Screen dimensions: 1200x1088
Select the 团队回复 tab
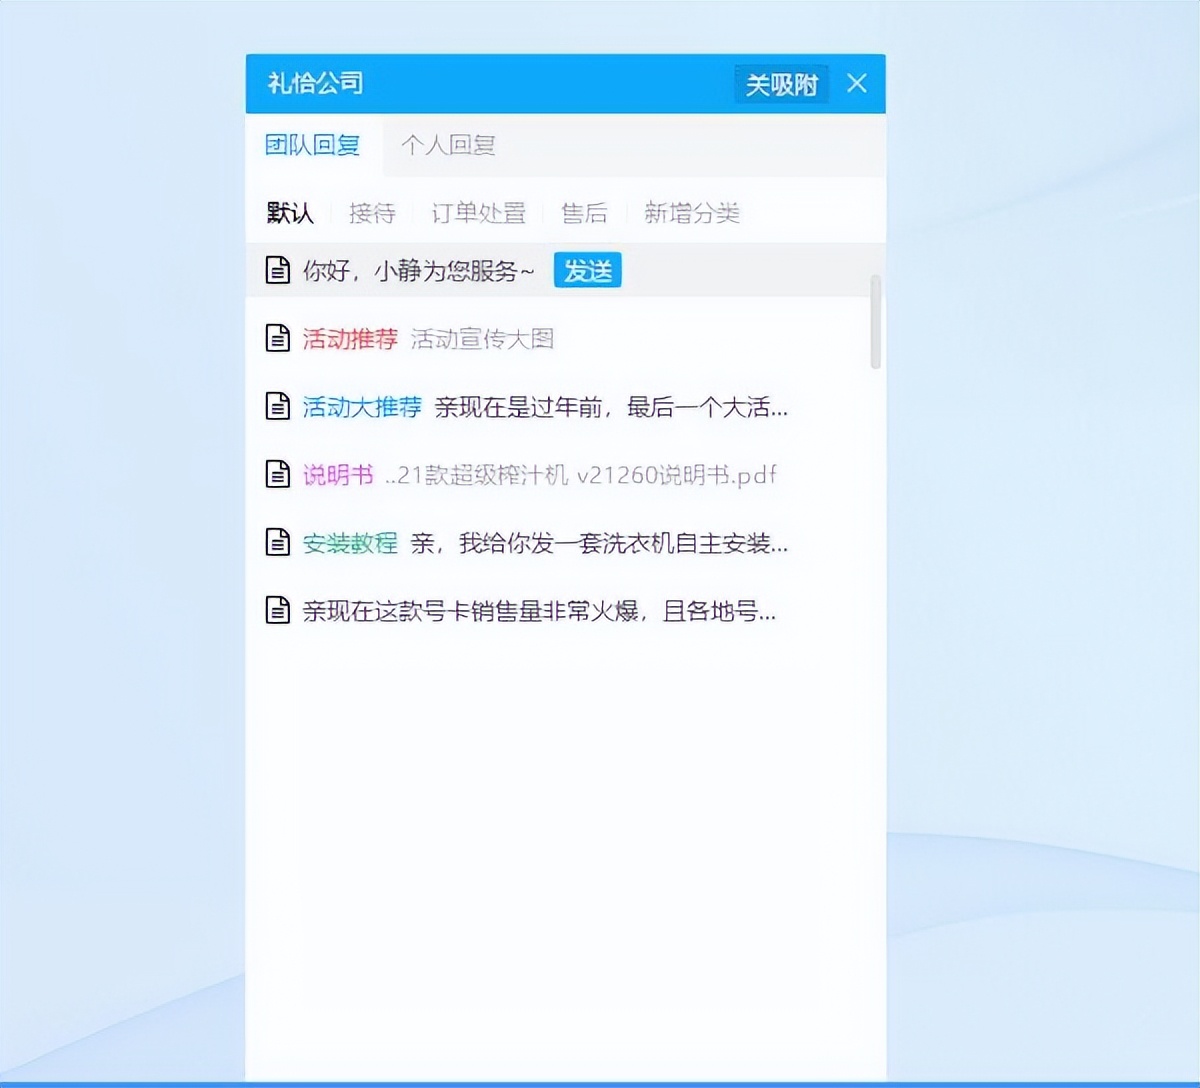314,145
